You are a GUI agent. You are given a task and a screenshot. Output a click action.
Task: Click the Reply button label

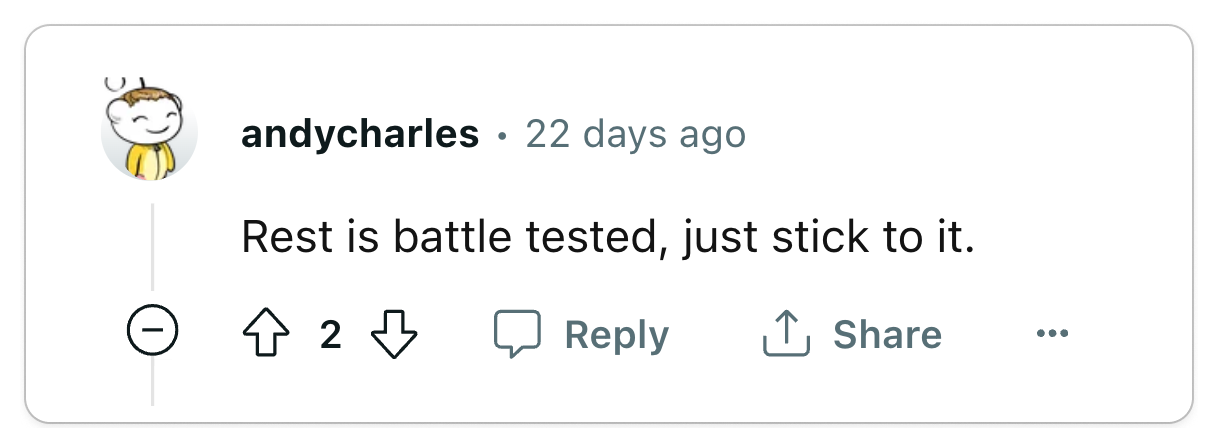616,334
